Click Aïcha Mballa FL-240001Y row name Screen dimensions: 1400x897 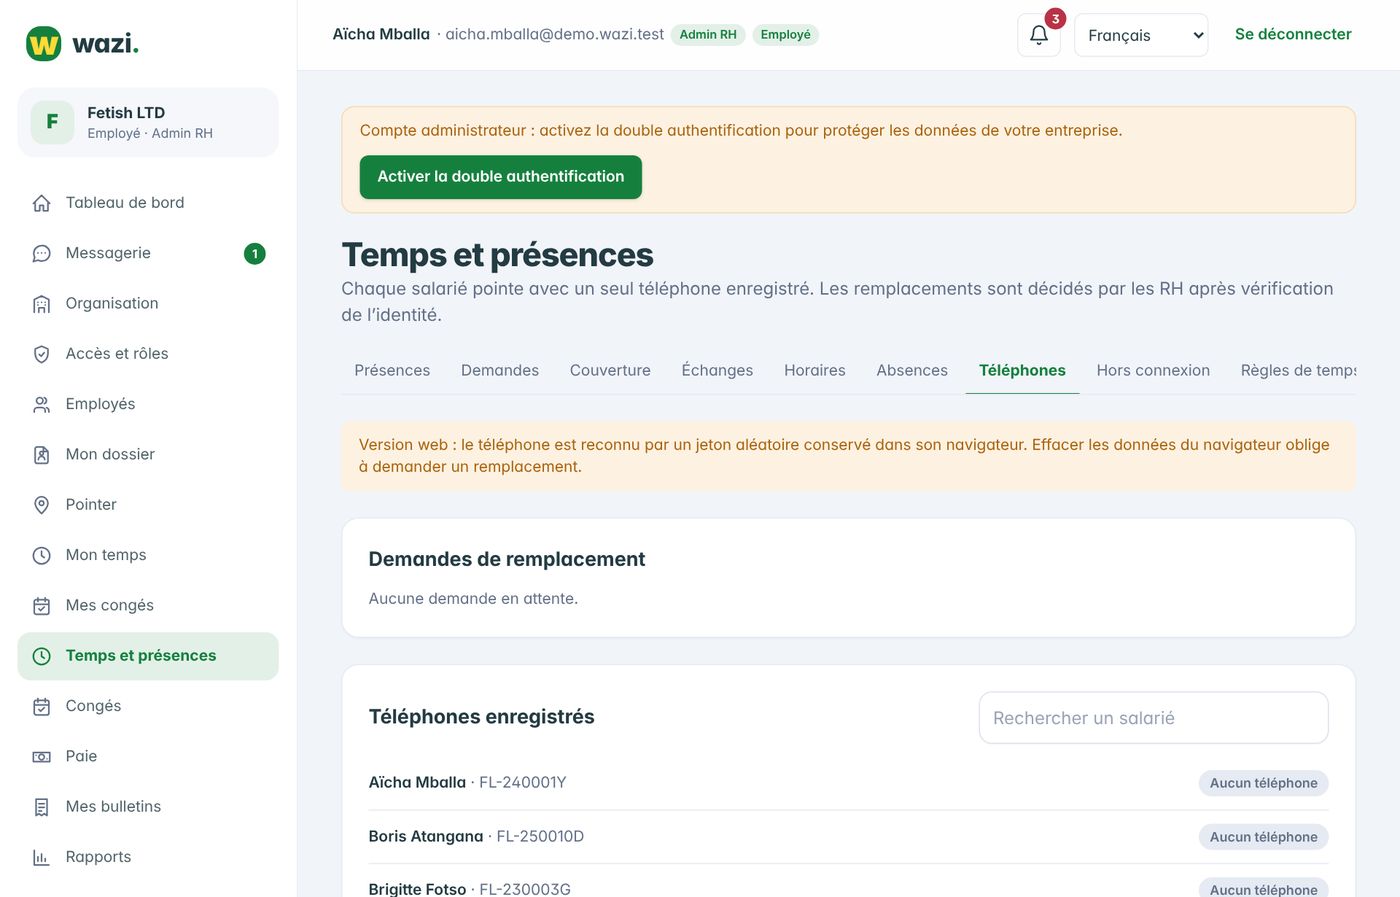tap(417, 783)
